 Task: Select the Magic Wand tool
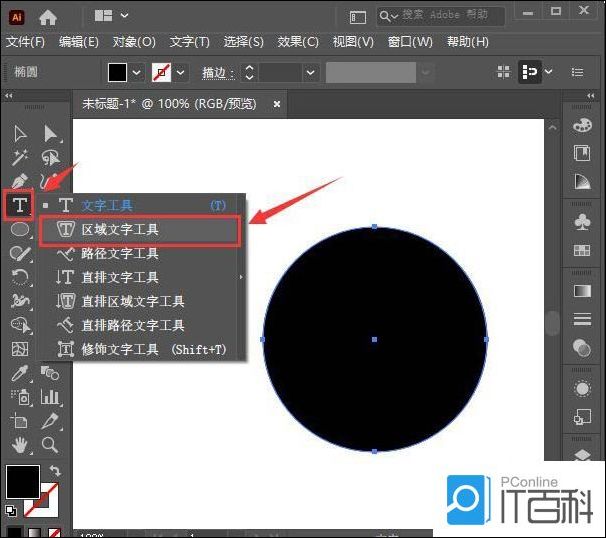(x=19, y=157)
